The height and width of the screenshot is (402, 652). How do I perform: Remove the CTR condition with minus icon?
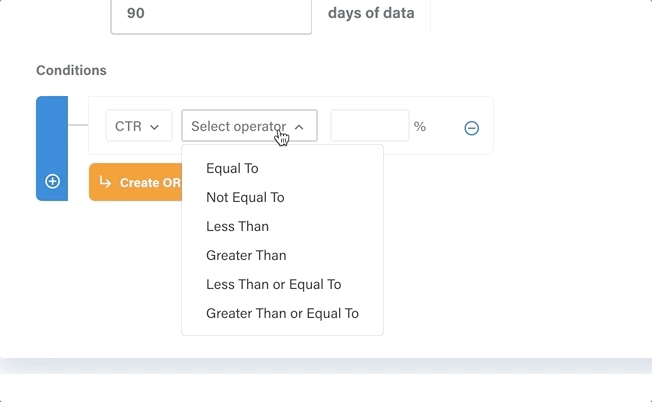pyautogui.click(x=472, y=128)
